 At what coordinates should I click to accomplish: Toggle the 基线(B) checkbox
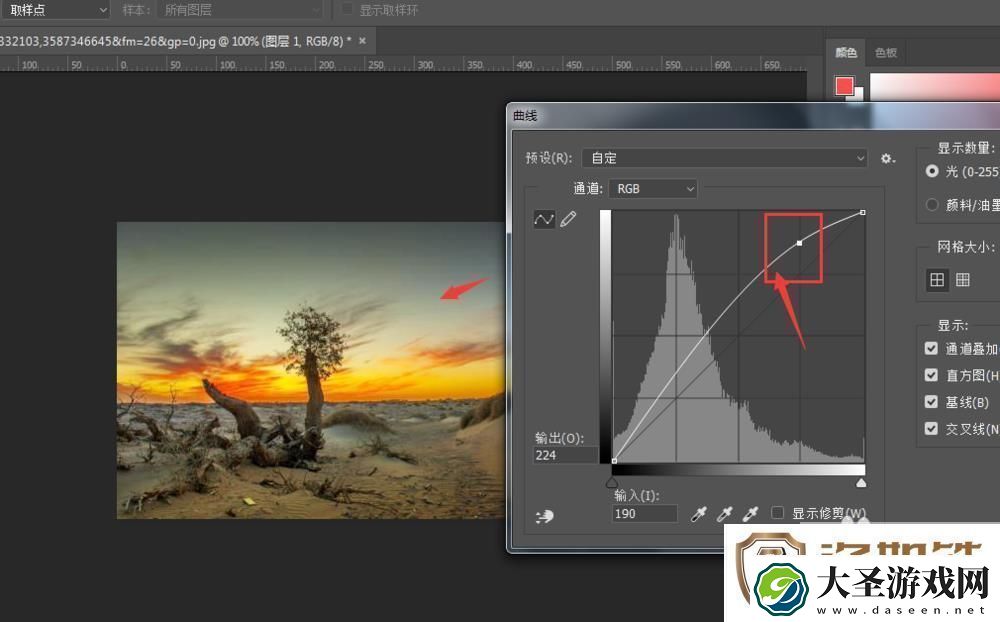(x=931, y=402)
